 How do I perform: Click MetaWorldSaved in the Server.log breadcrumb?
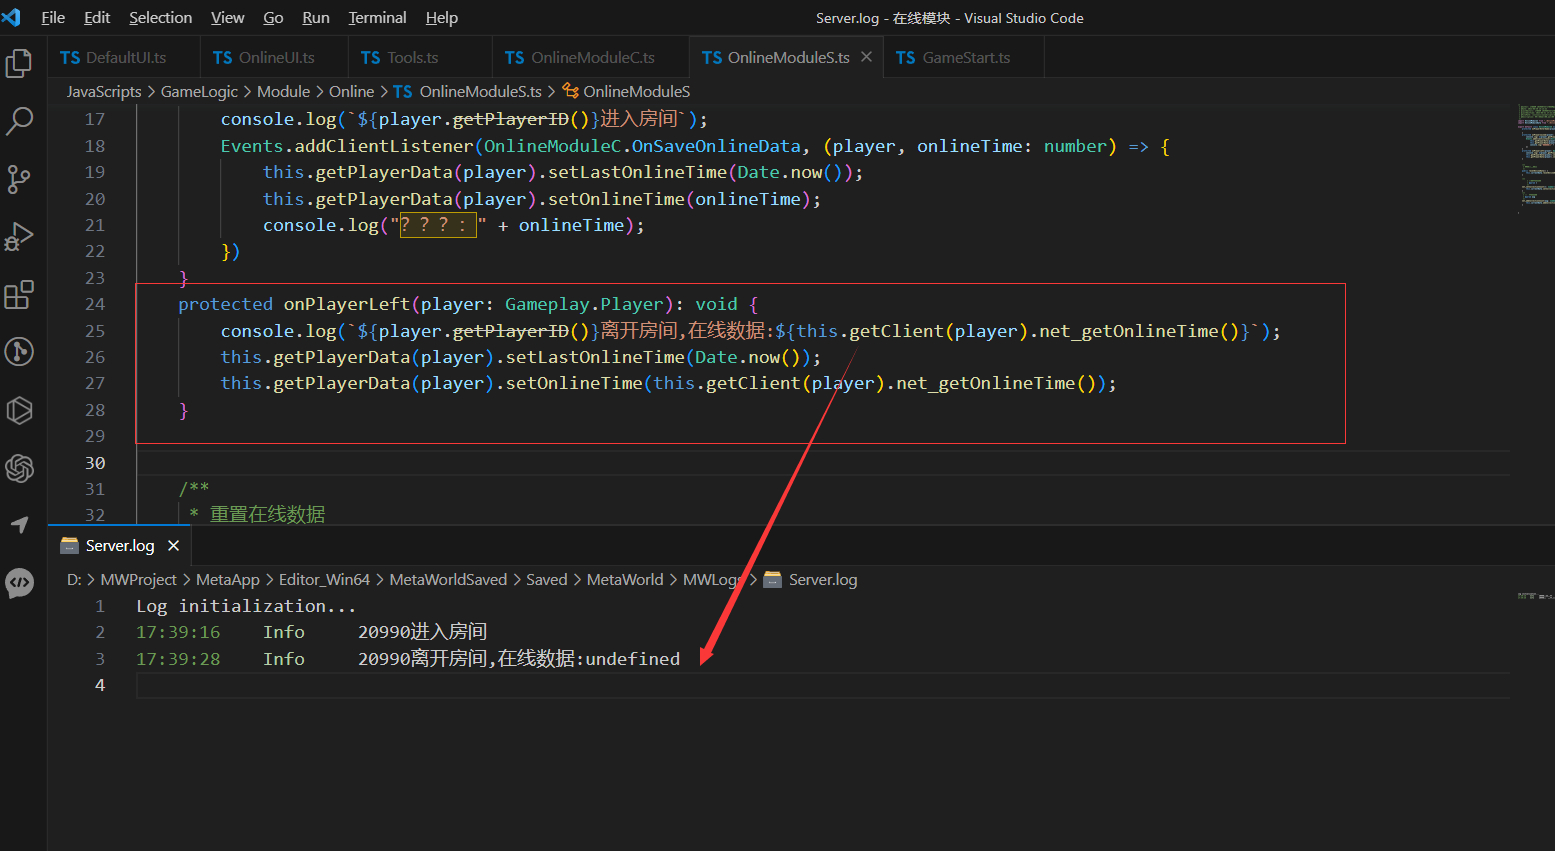point(448,579)
